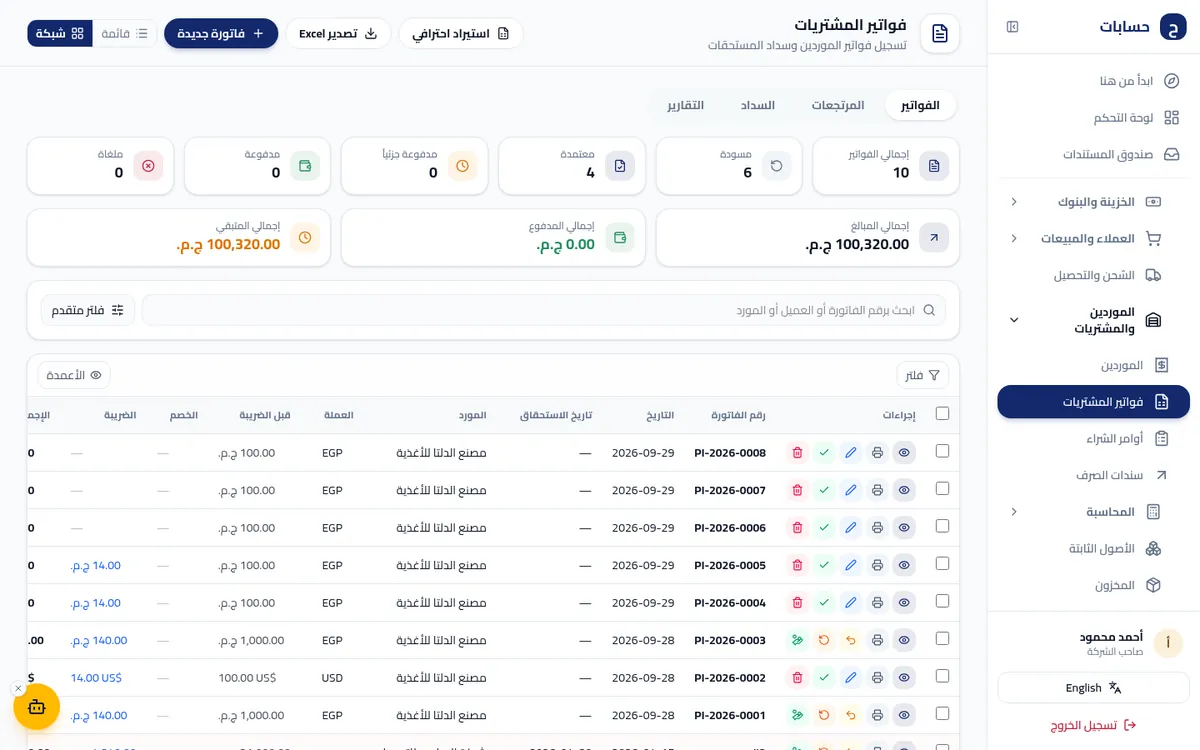Approve invoice PI-2026-0007
The height and width of the screenshot is (750, 1200).
click(x=824, y=490)
